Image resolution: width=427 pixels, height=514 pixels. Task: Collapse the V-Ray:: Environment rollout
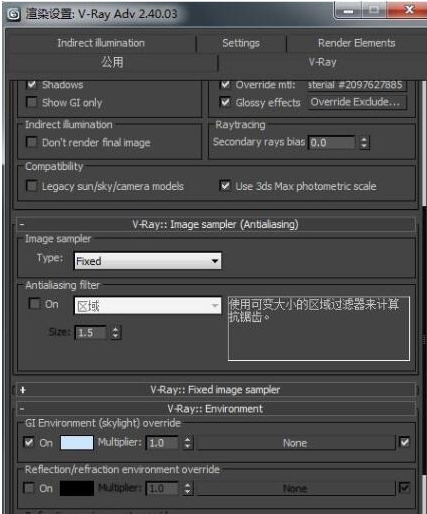[215, 409]
